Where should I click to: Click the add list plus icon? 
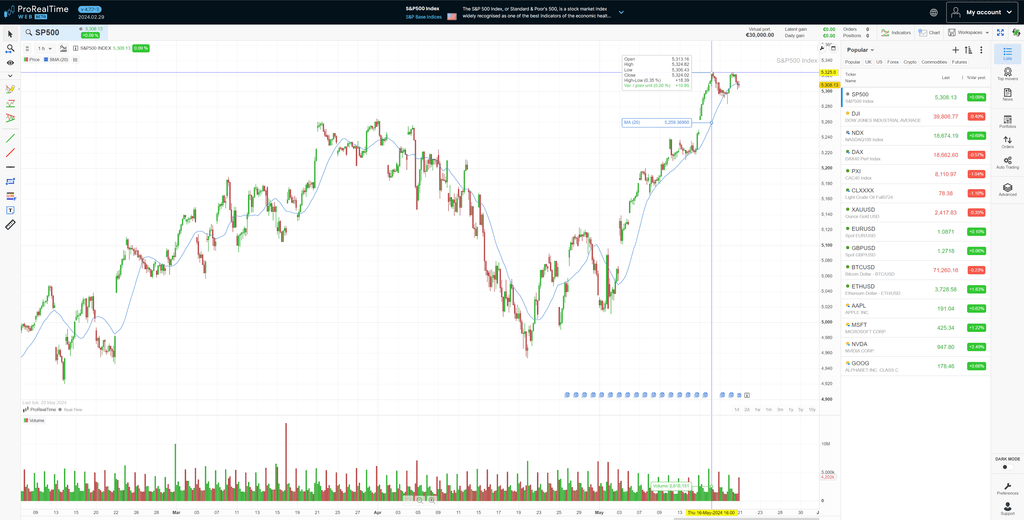[955, 49]
